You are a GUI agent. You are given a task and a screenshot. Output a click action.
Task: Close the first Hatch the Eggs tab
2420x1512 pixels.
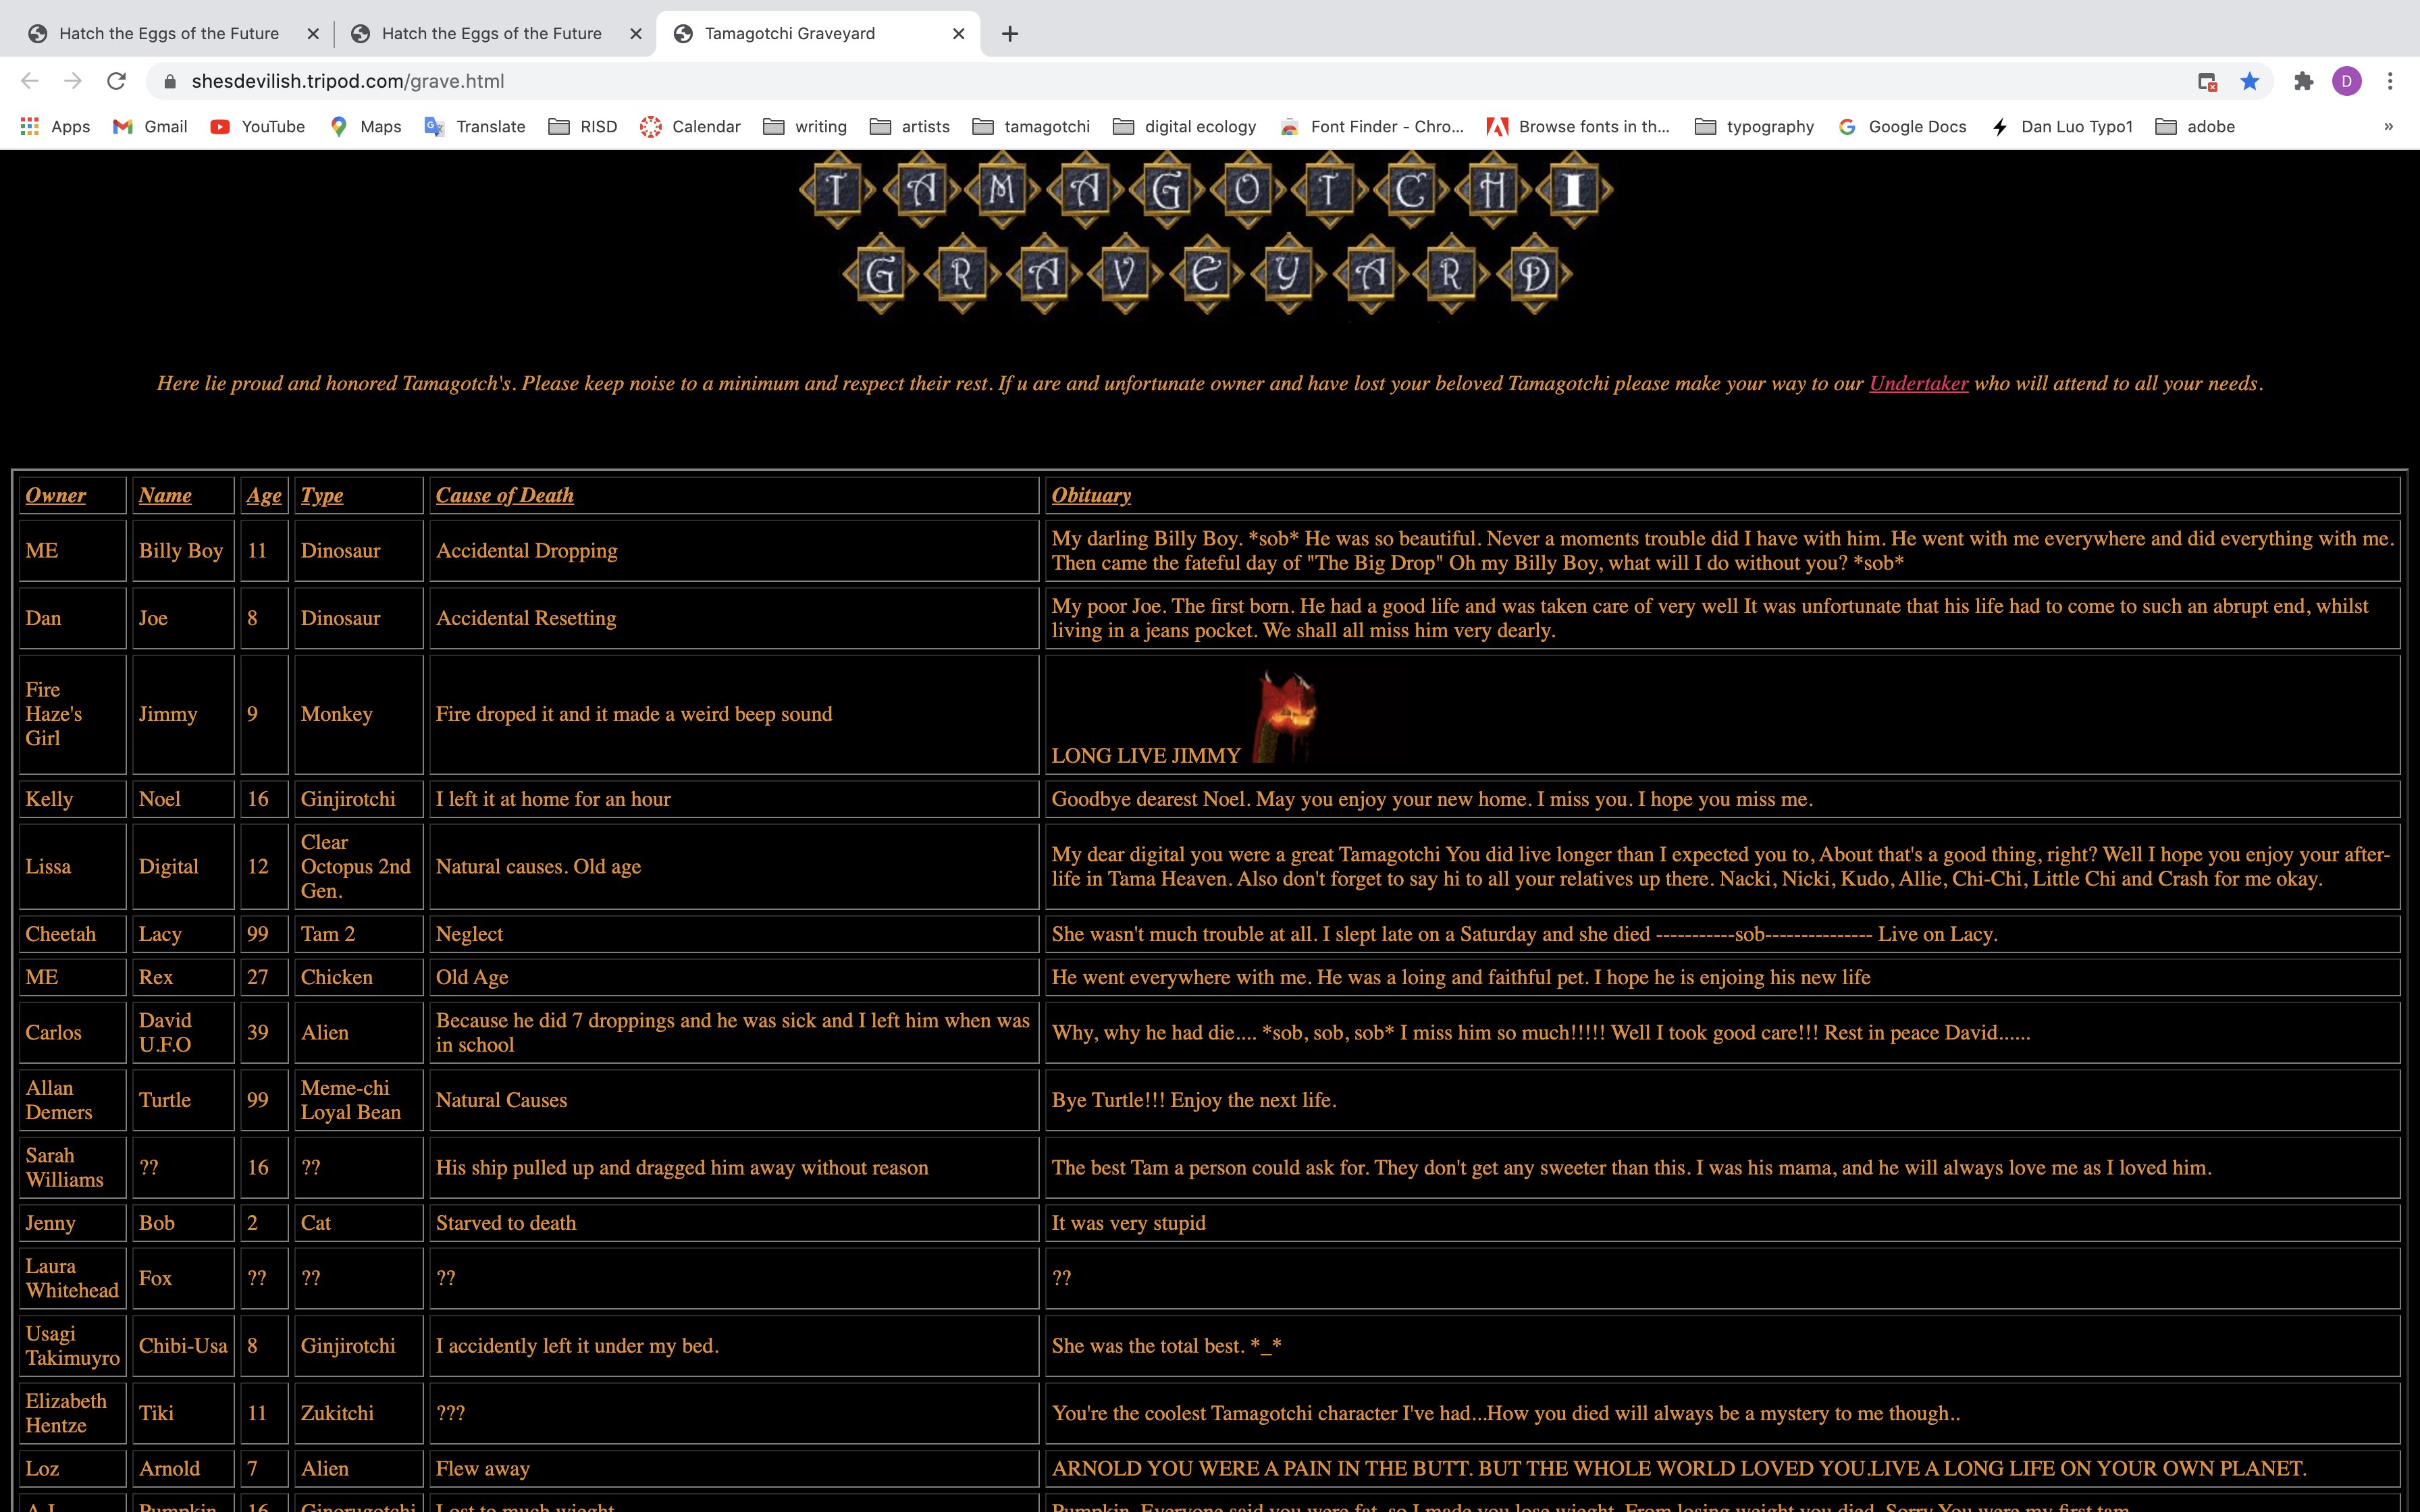tap(313, 34)
